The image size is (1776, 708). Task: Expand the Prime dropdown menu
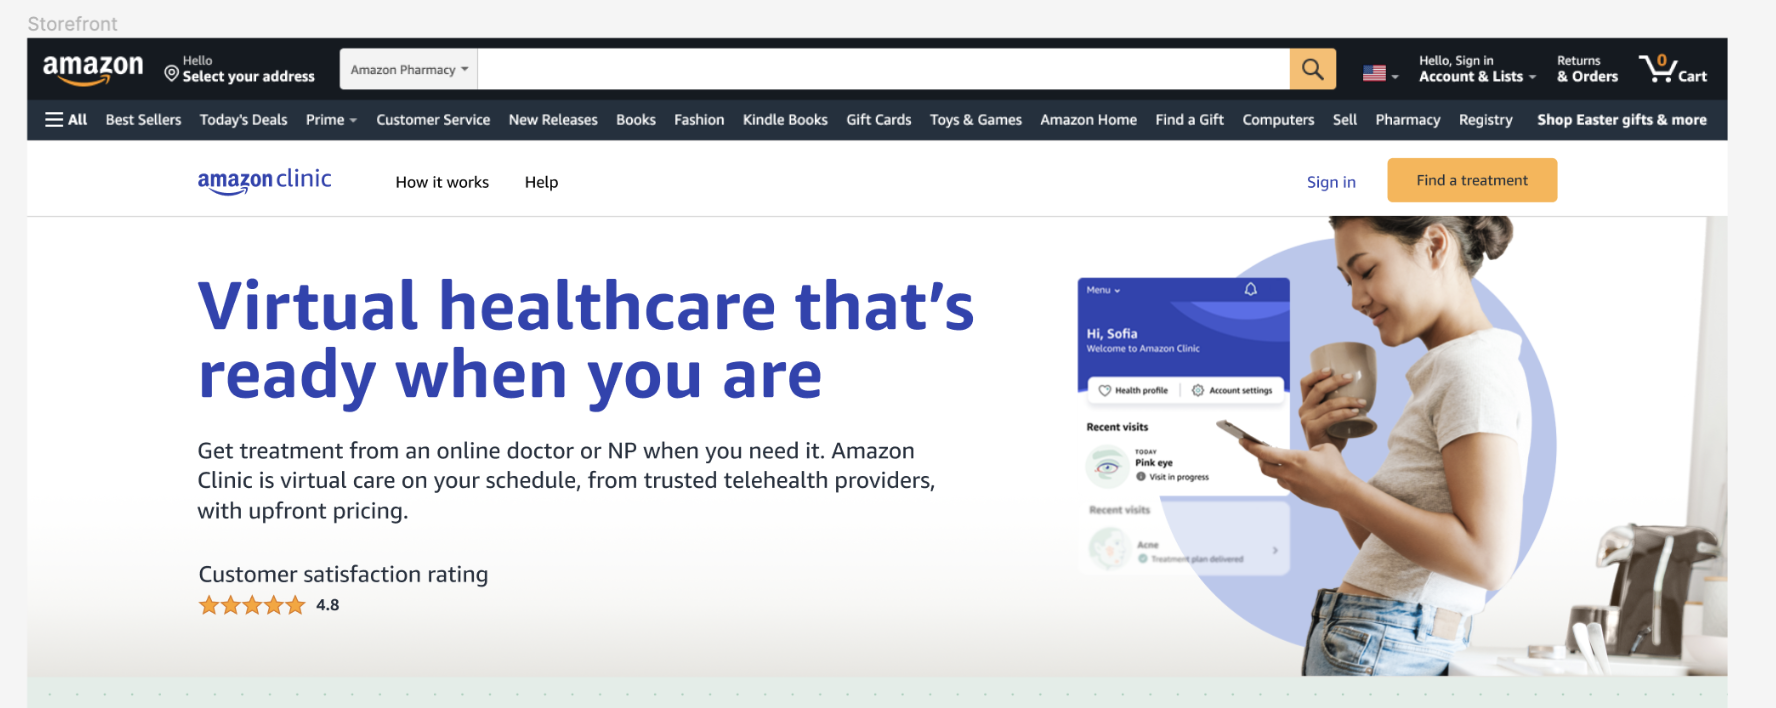(x=331, y=120)
